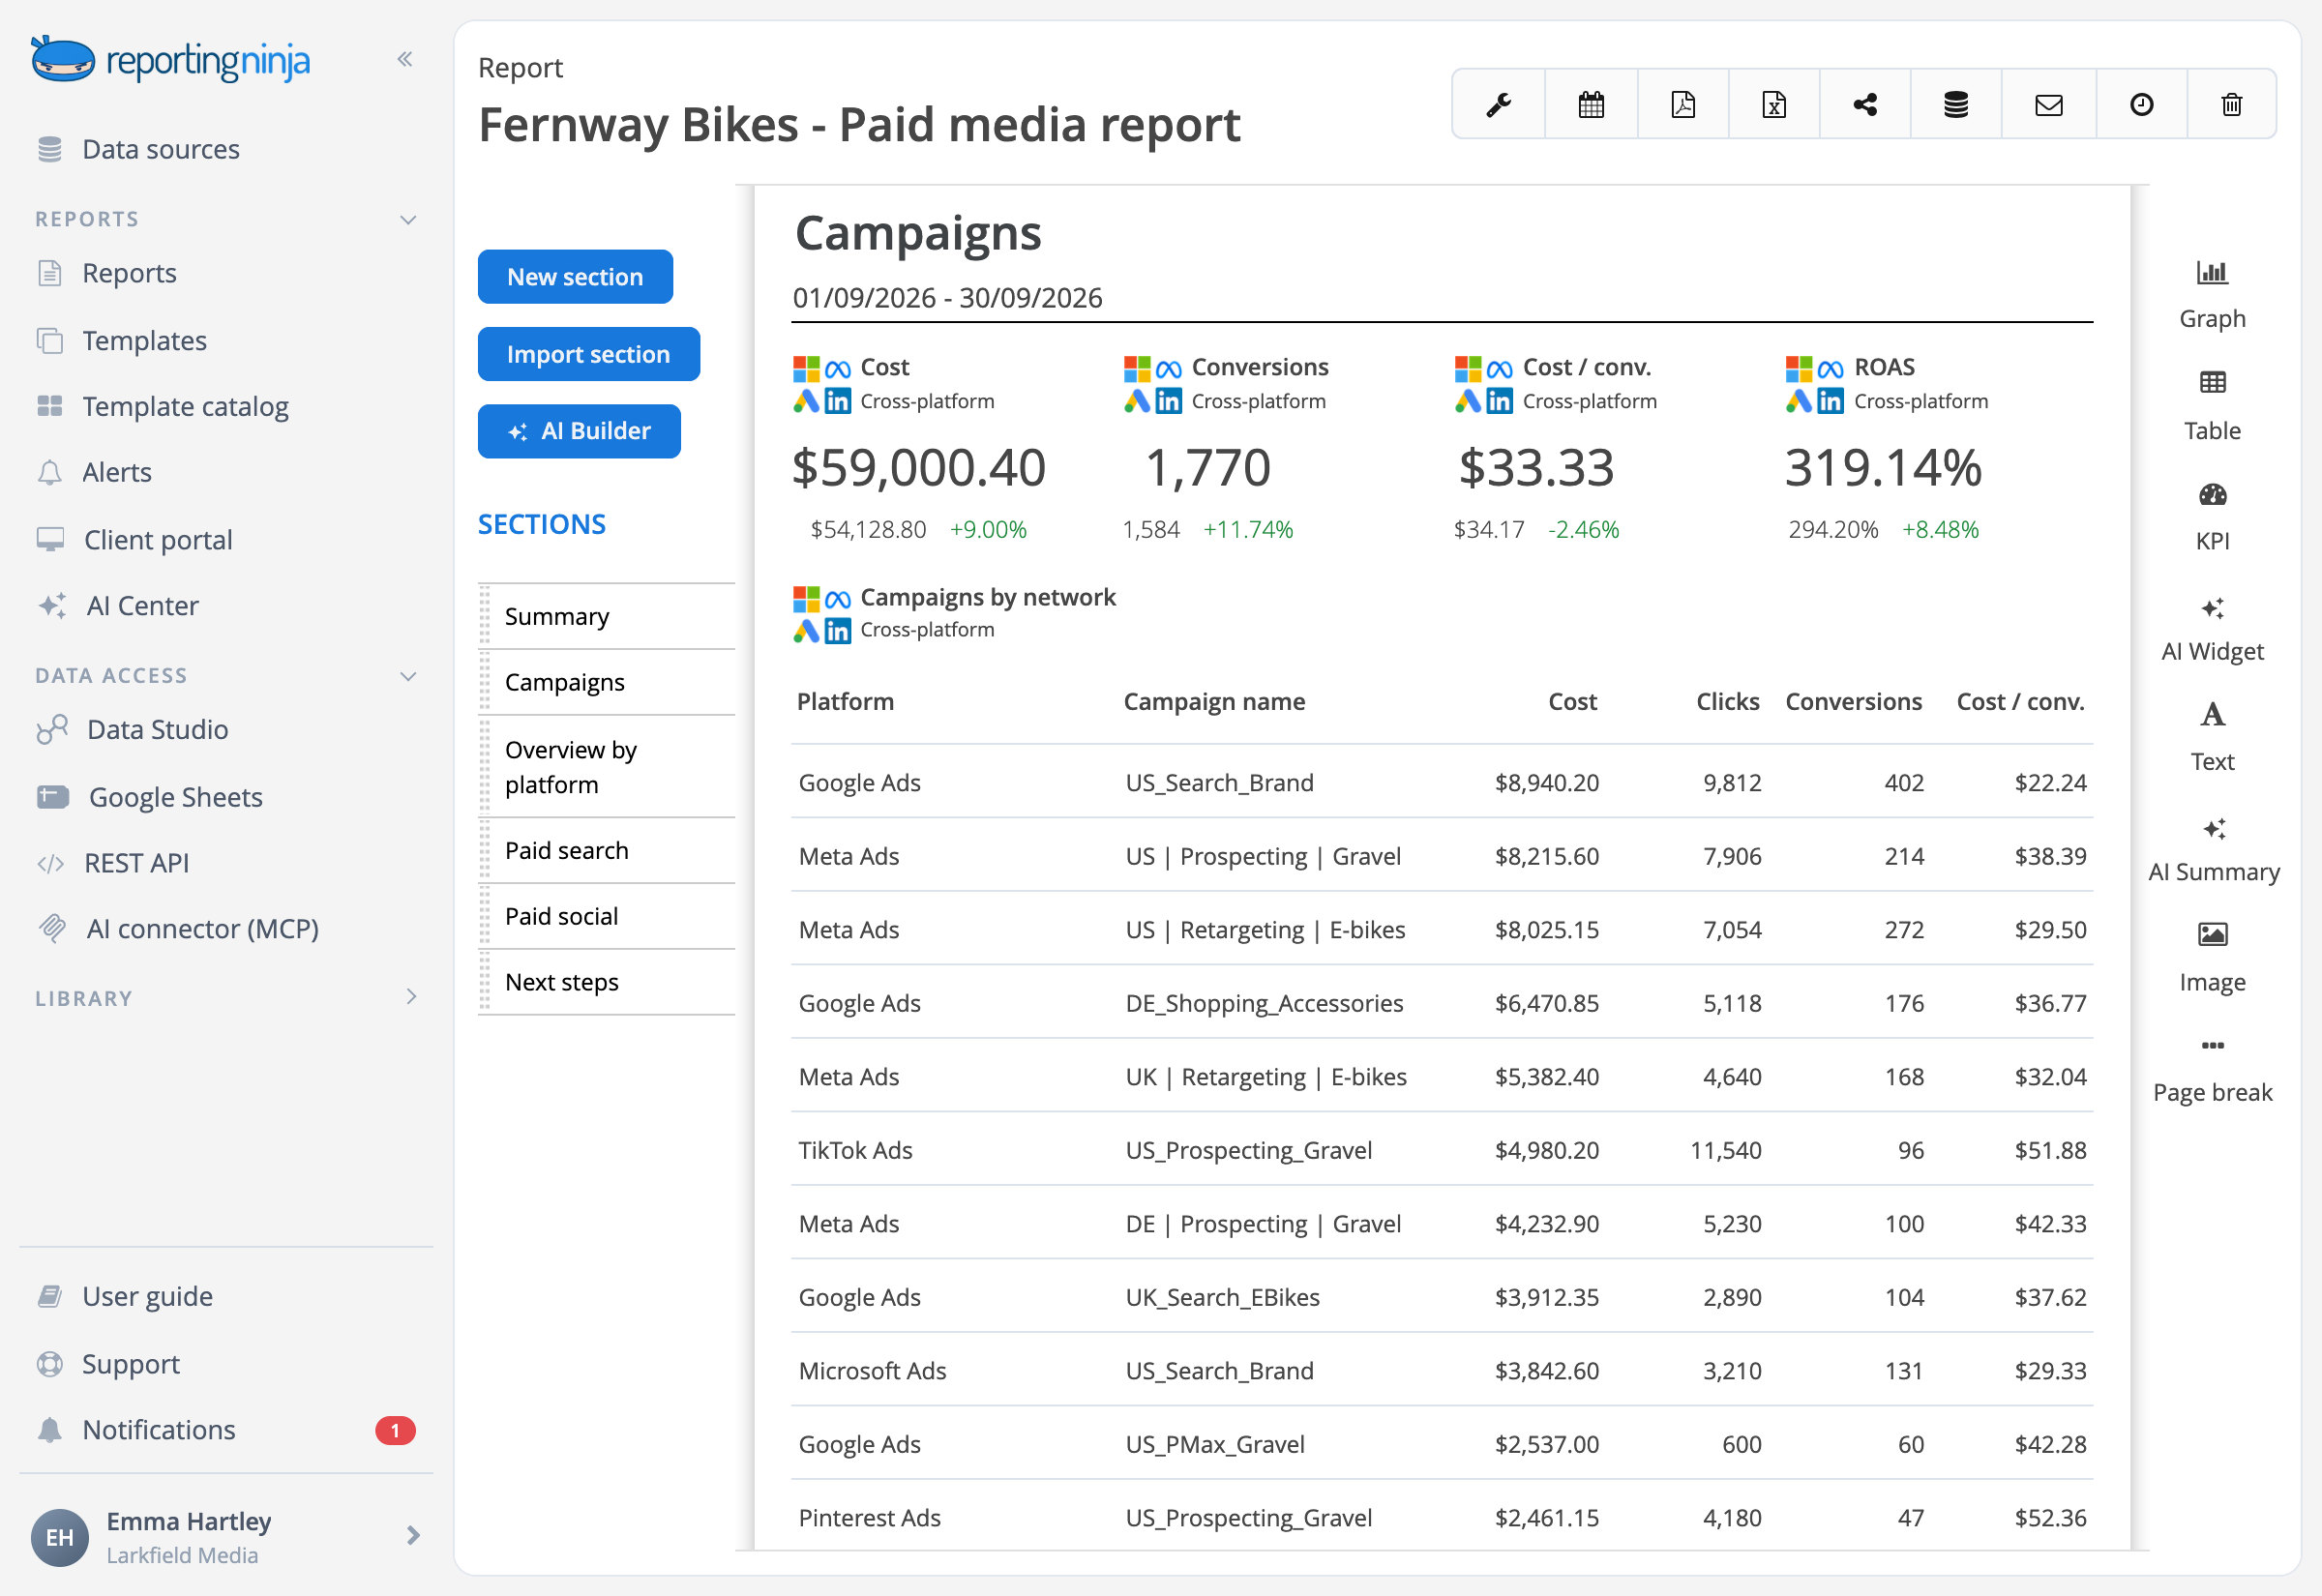
Task: Click the ROAS KPI value 319.14%
Action: (1883, 467)
